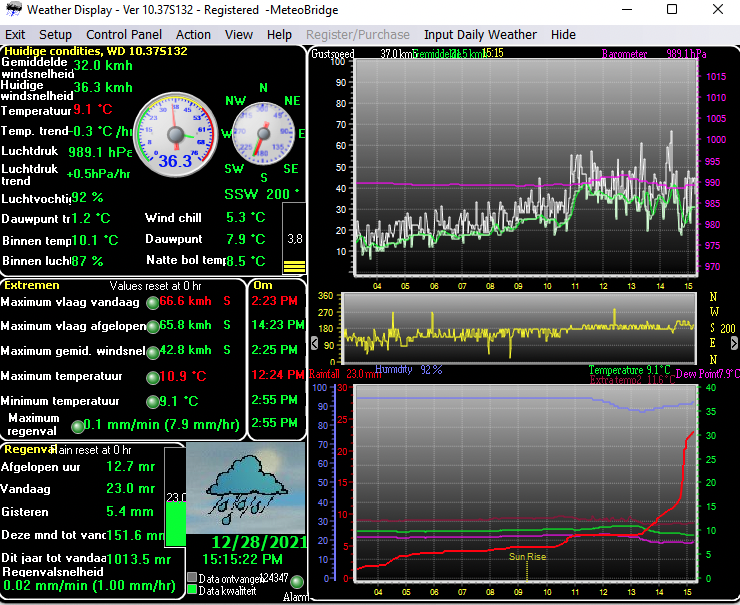Open the Control Panel menu
740x605 pixels.
tap(124, 34)
